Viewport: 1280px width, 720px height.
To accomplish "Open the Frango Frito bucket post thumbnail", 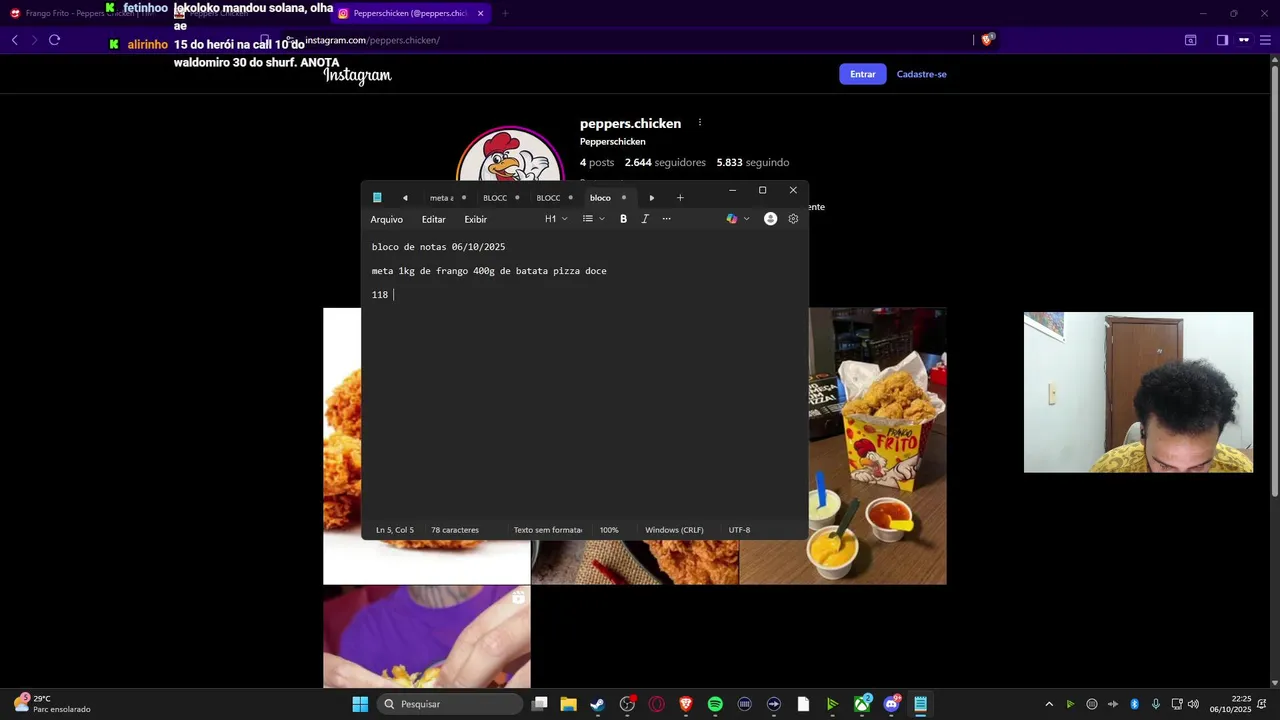I will pos(877,445).
